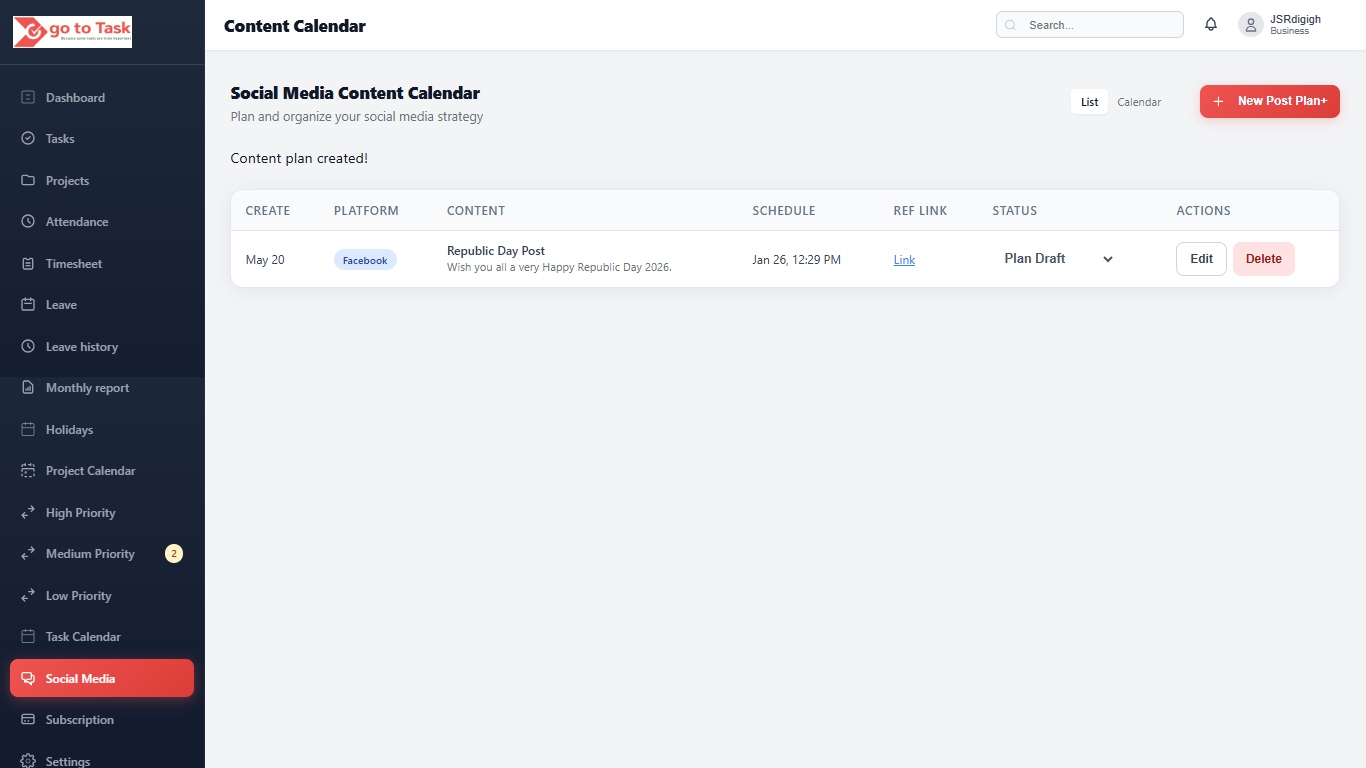Click the Low Priority arrows icon
The width and height of the screenshot is (1366, 768).
click(28, 596)
